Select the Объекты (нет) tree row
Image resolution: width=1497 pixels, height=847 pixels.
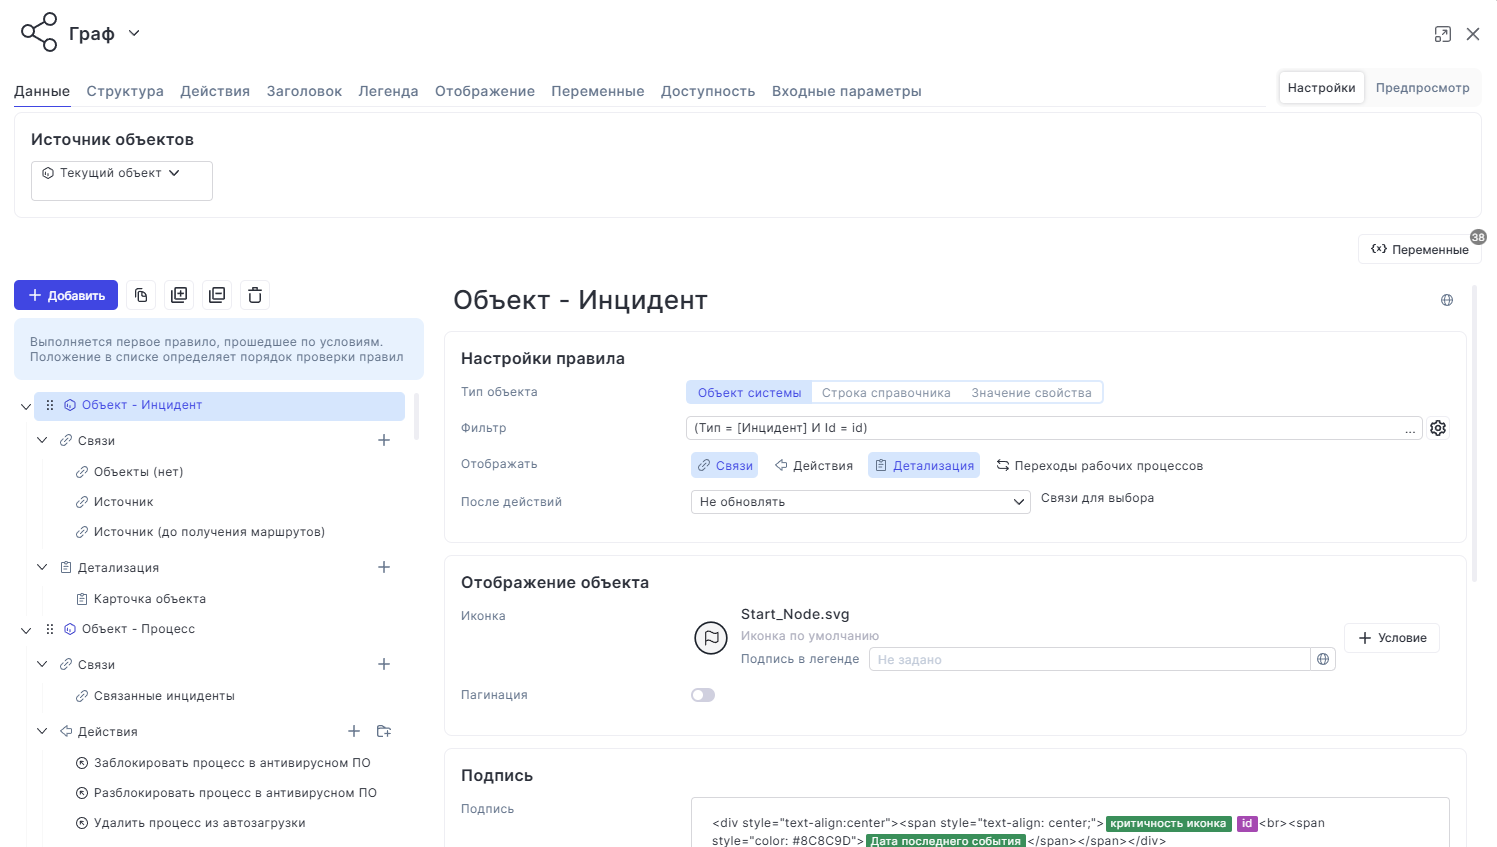[x=139, y=472]
